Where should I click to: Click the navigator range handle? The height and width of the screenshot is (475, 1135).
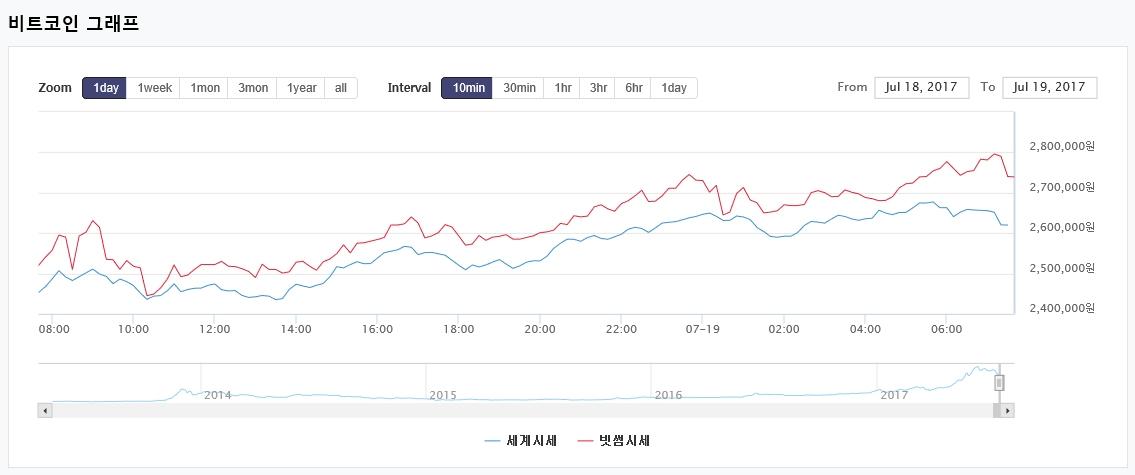click(998, 382)
